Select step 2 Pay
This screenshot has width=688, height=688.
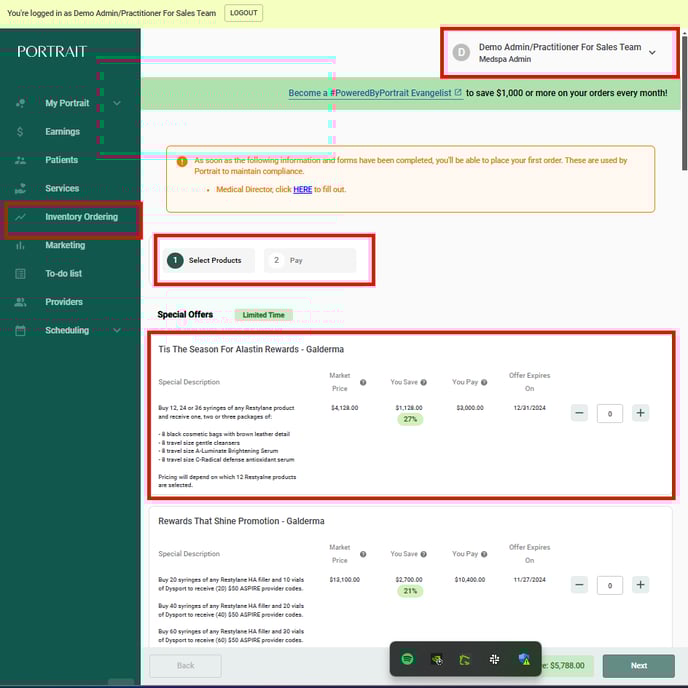tap(310, 261)
